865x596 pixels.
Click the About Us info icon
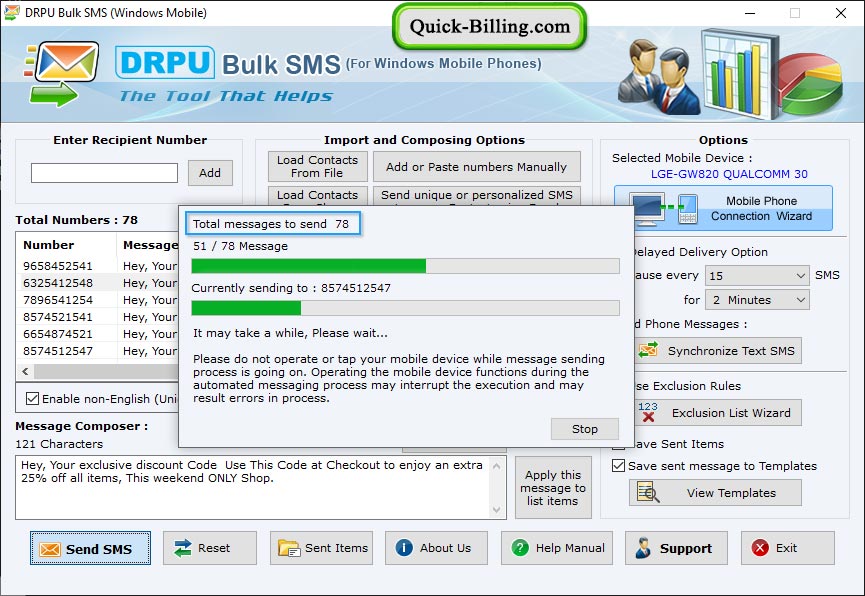click(404, 548)
